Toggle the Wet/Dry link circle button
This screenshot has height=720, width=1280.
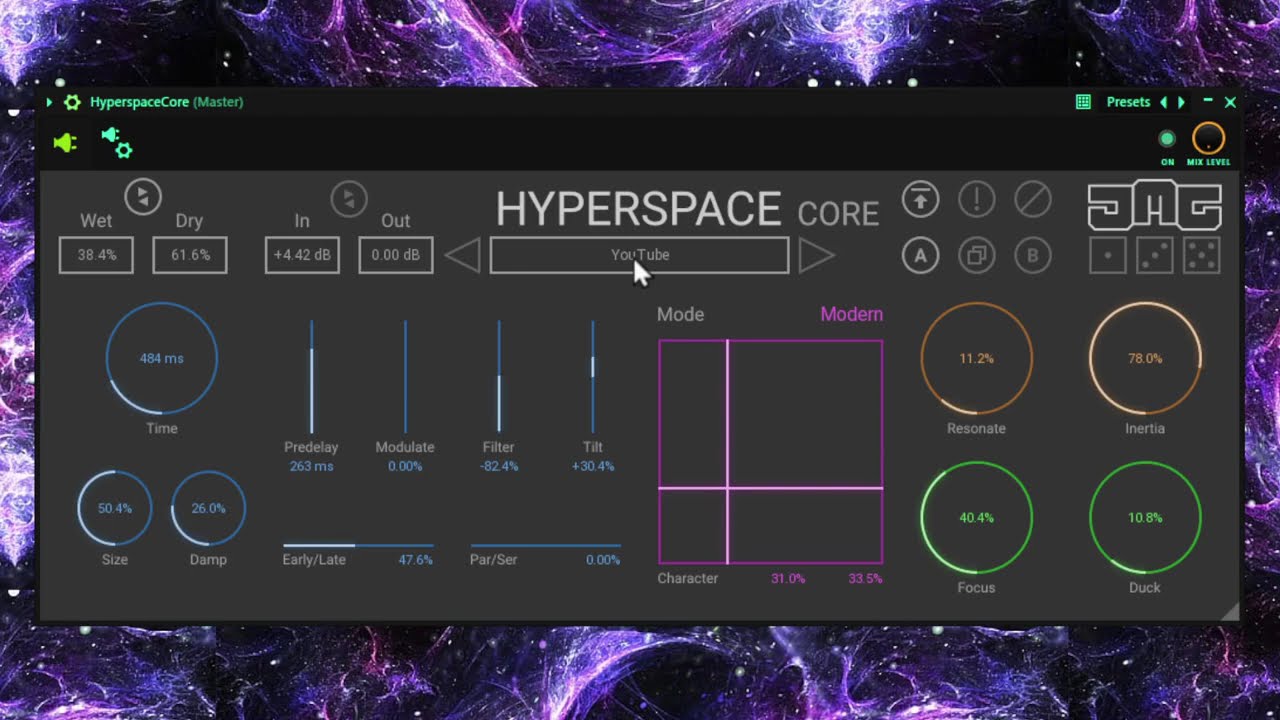pos(143,196)
